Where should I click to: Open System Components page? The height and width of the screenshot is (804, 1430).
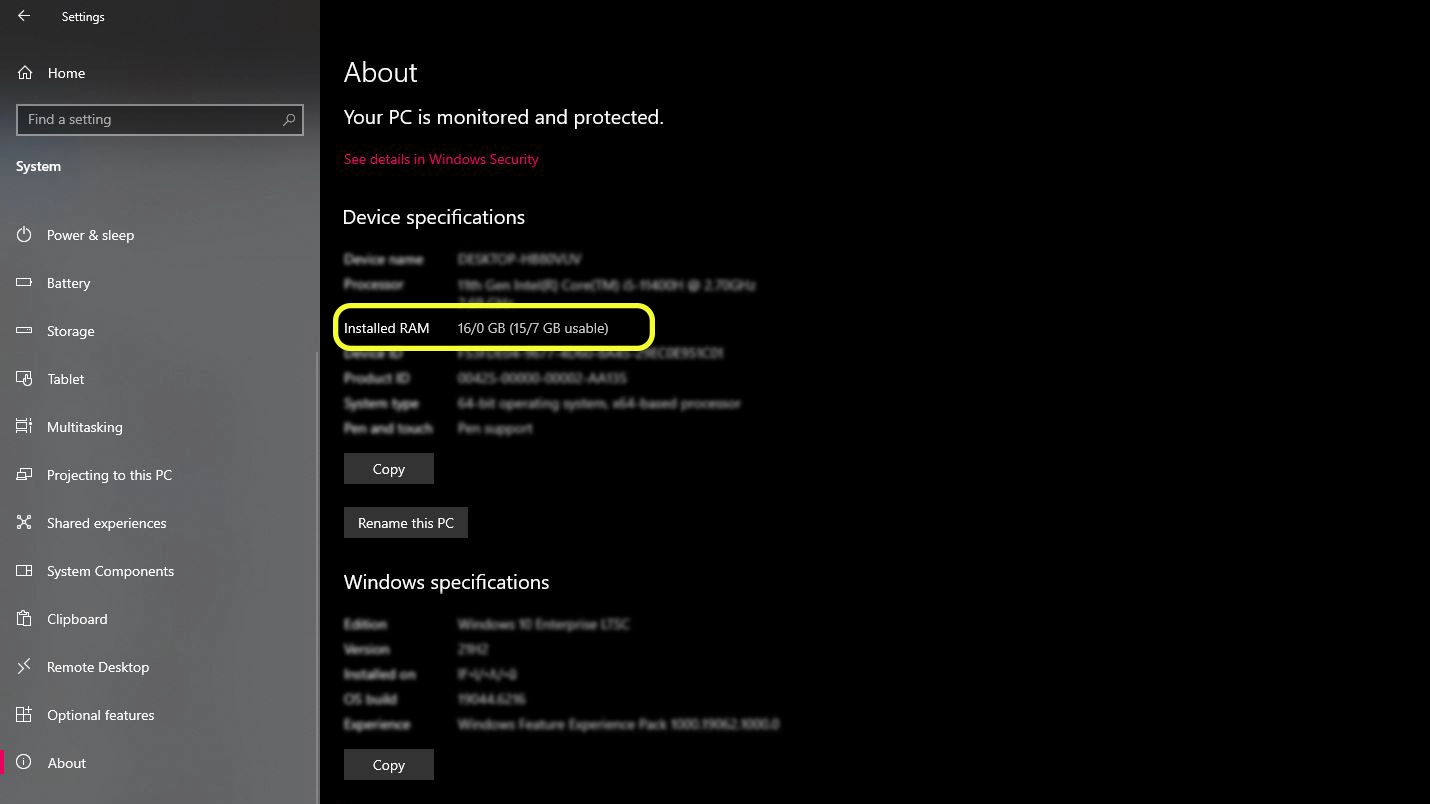(x=110, y=571)
